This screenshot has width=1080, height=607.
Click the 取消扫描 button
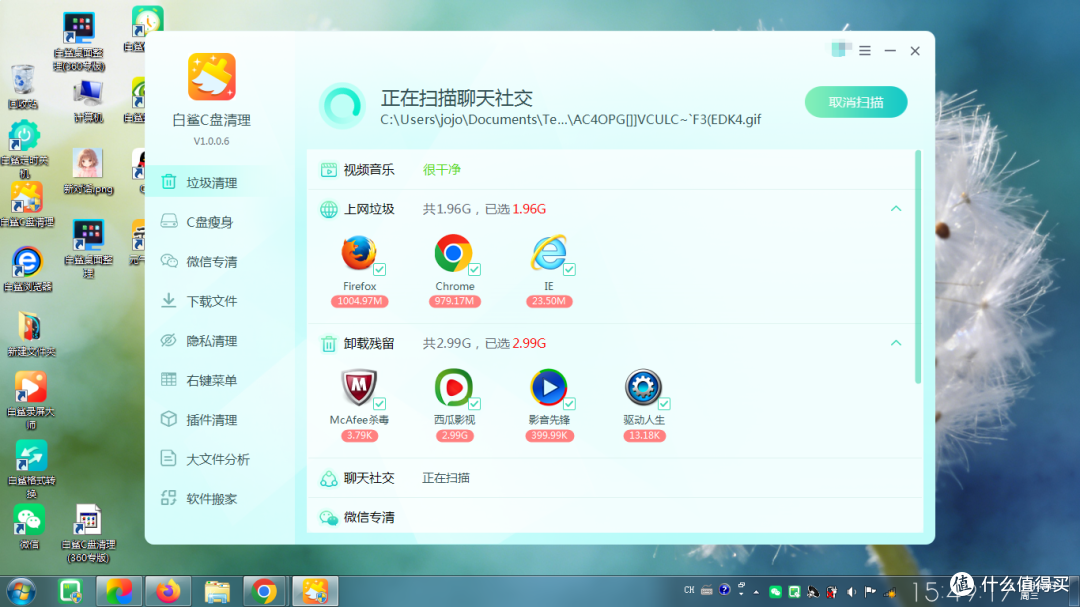click(855, 102)
